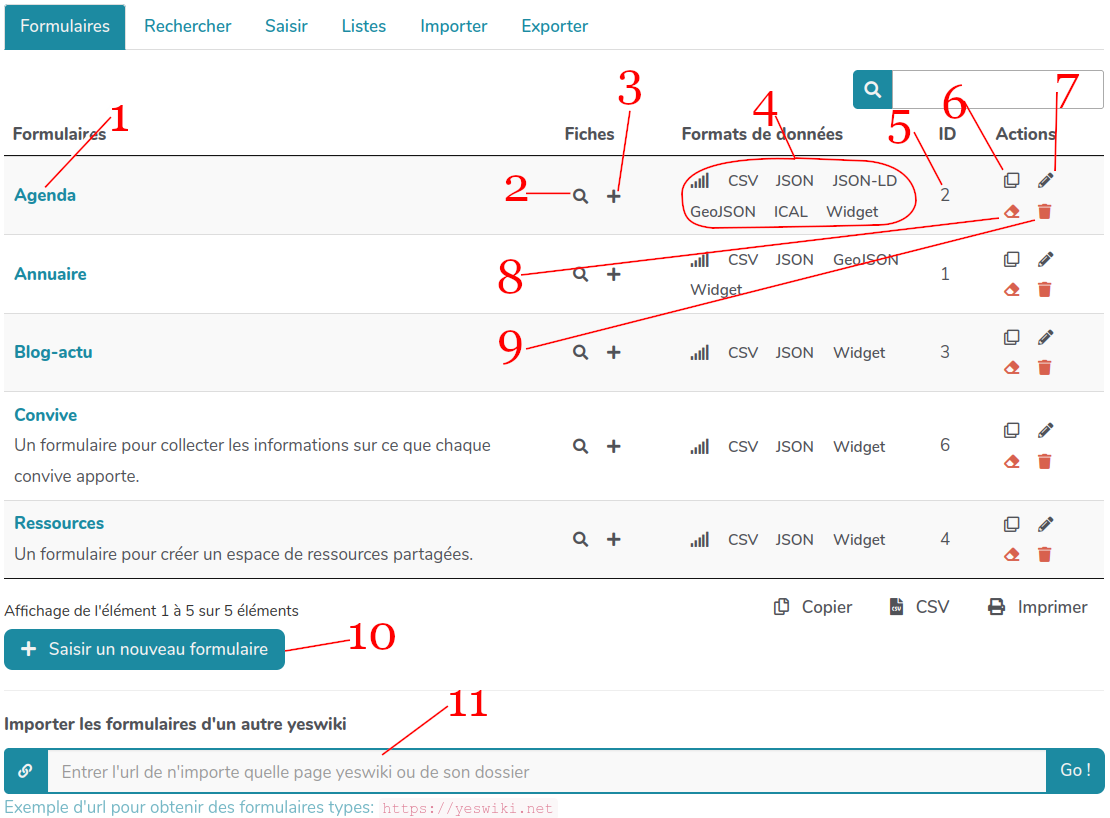Screen dimensions: 1110x818
Task: Open the Agenda form link
Action: coord(45,195)
